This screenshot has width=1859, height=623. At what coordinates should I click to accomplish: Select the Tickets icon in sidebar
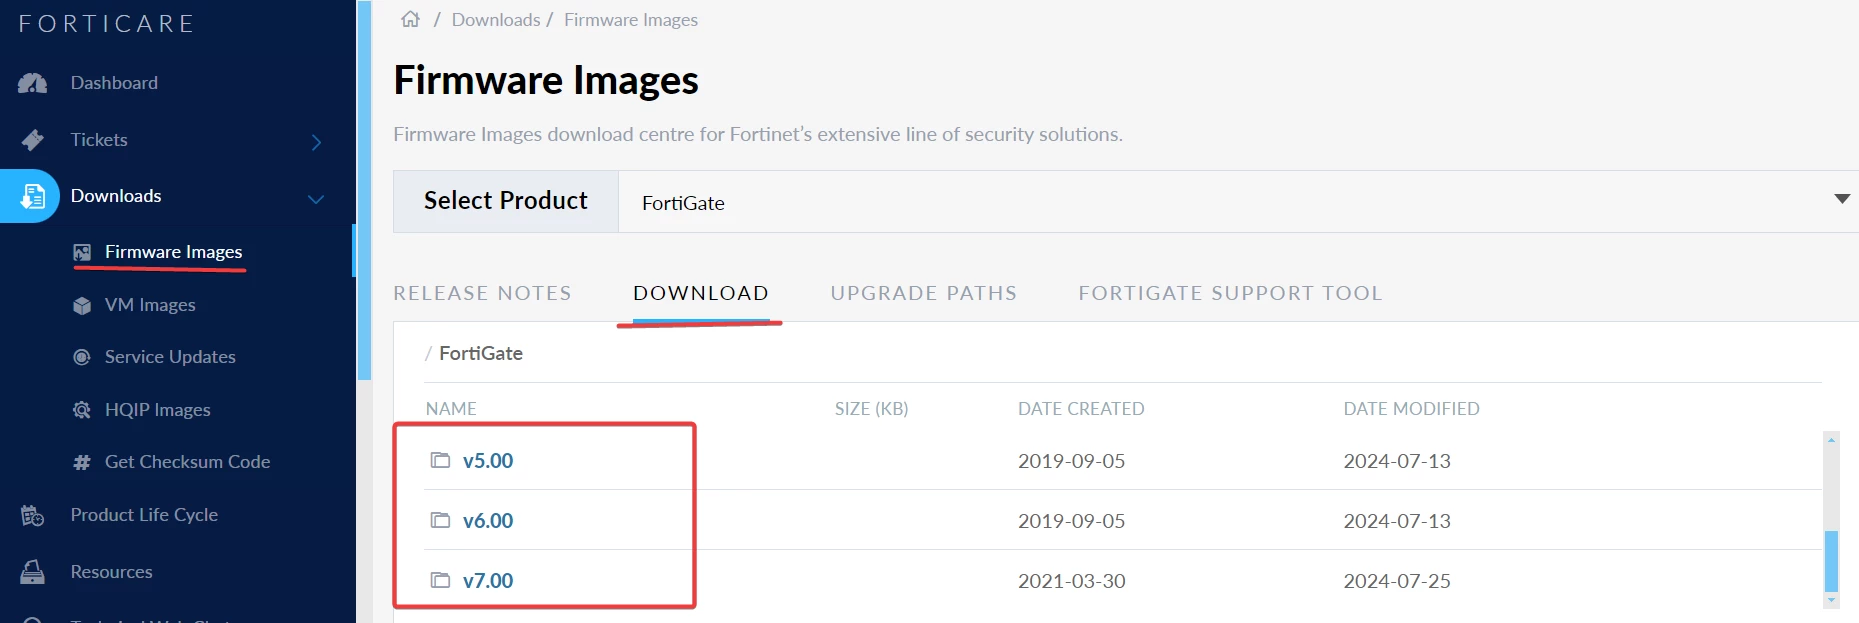click(32, 140)
